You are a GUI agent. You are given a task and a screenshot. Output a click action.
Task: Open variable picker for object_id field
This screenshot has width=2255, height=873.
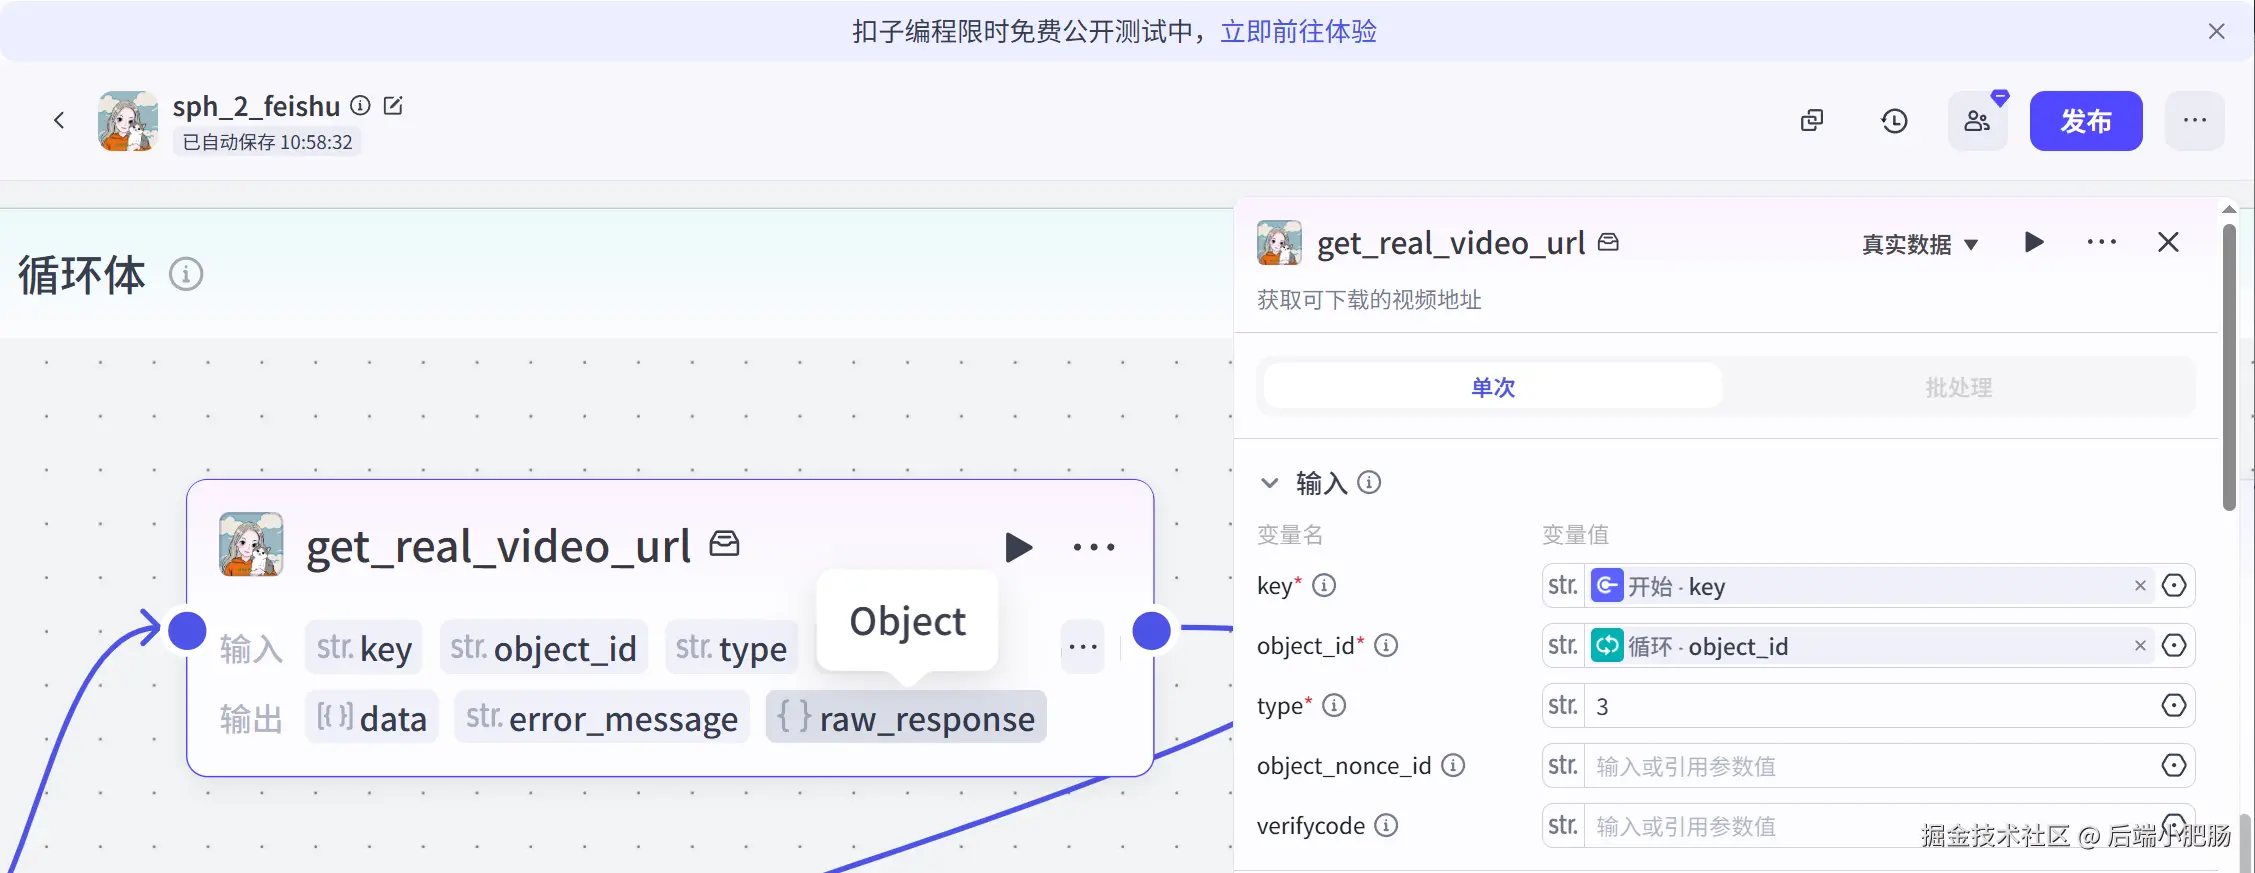coord(2174,645)
